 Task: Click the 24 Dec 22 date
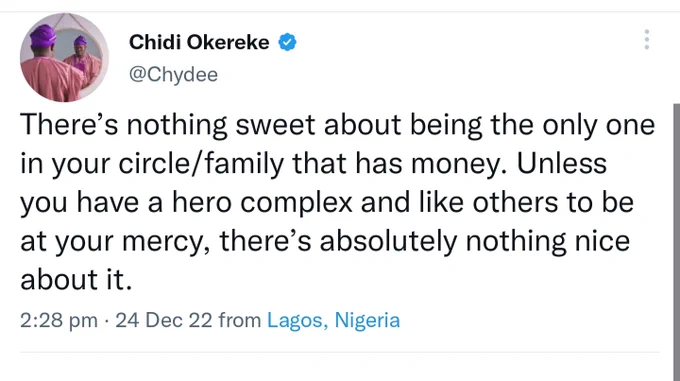[164, 320]
